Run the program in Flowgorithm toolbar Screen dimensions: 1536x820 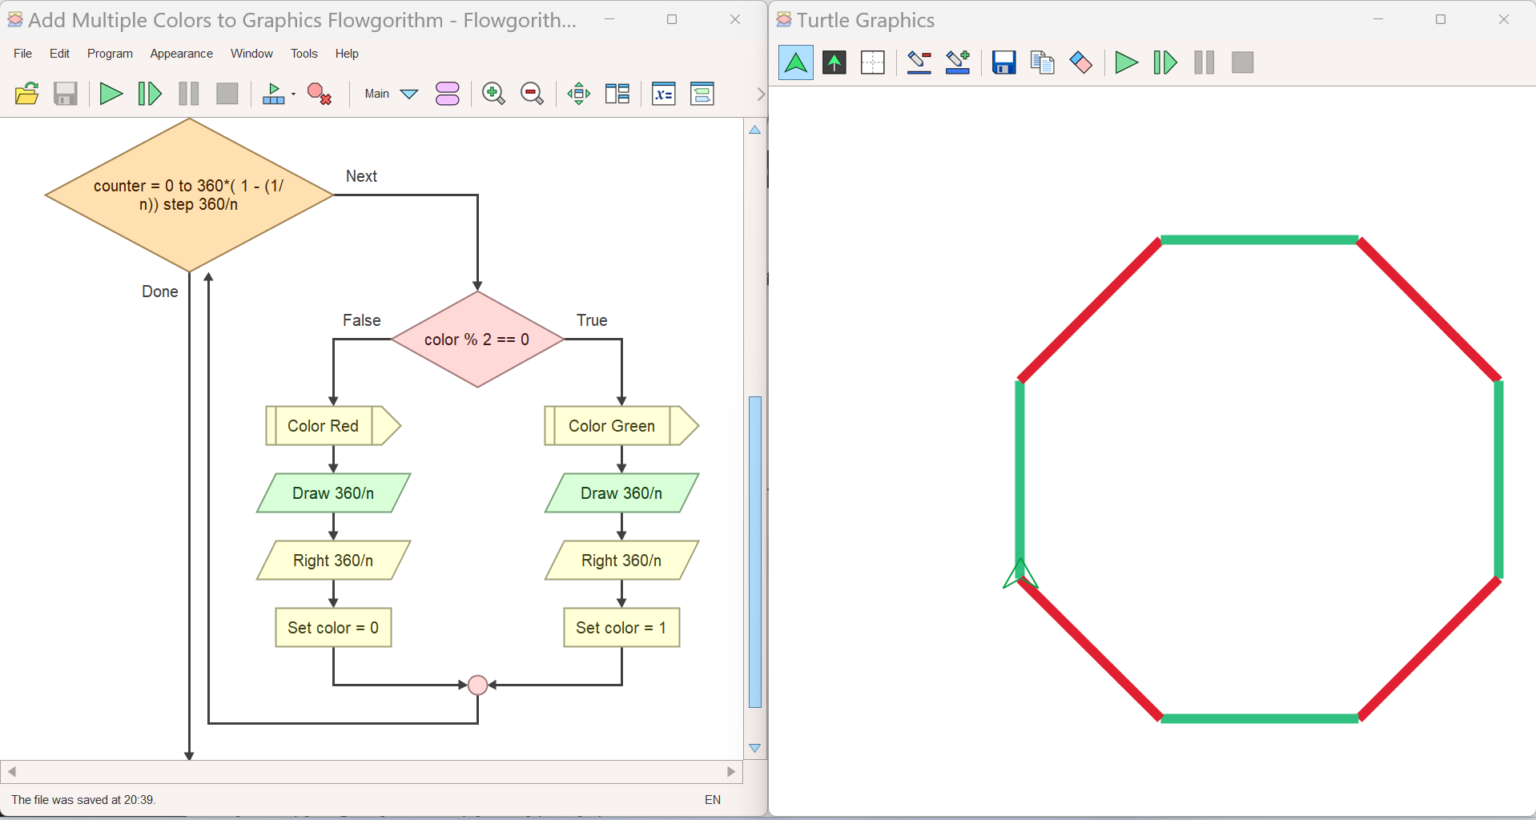111,94
